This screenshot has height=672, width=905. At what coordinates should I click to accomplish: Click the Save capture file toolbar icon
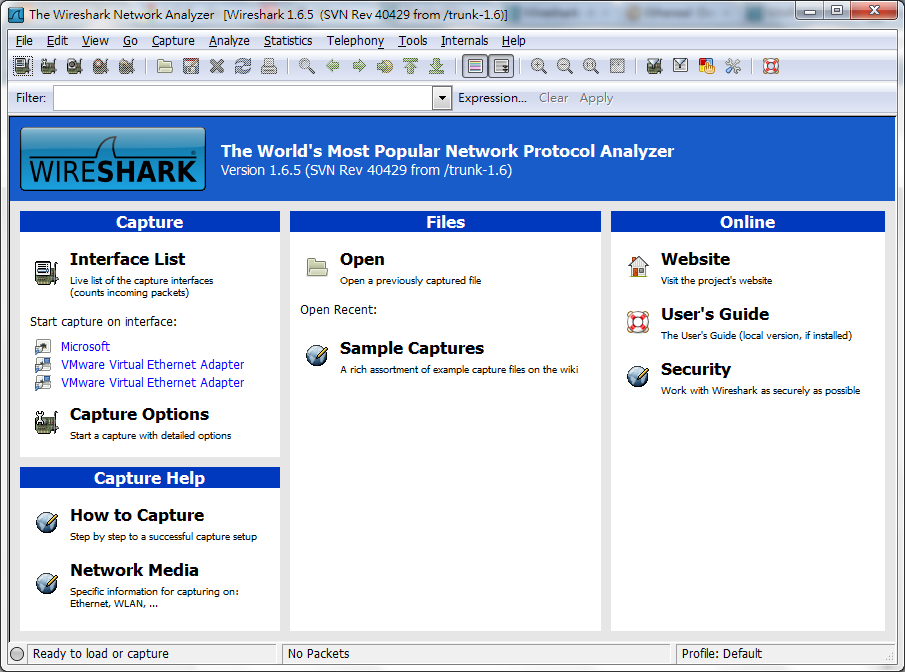coord(191,66)
